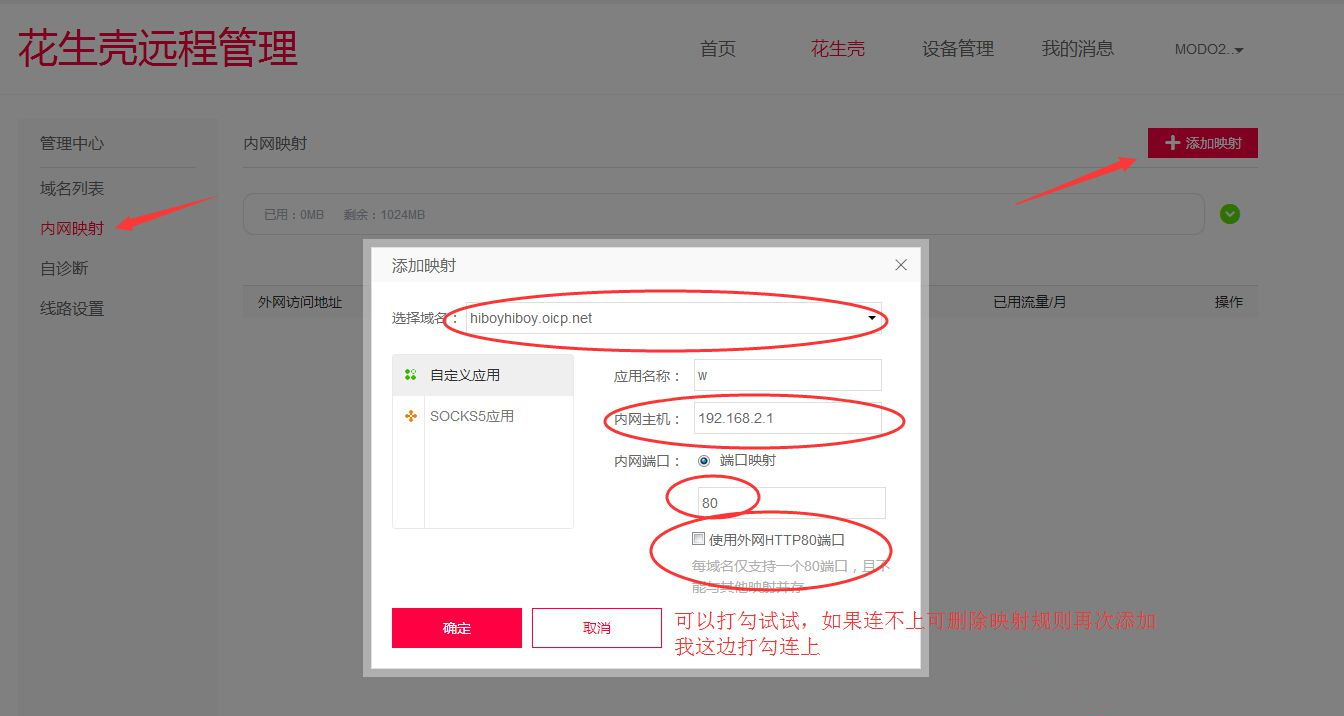Click 添加映射 plus button
The width and height of the screenshot is (1344, 716).
pyautogui.click(x=1203, y=143)
